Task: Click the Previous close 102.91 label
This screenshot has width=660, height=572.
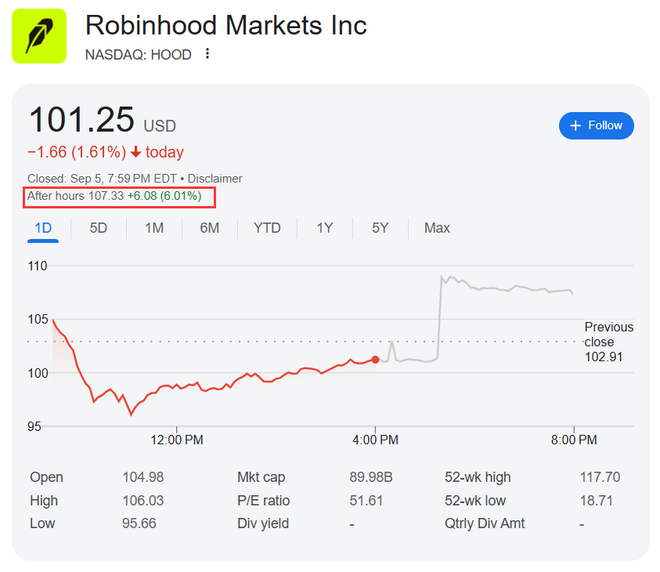Action: [608, 341]
